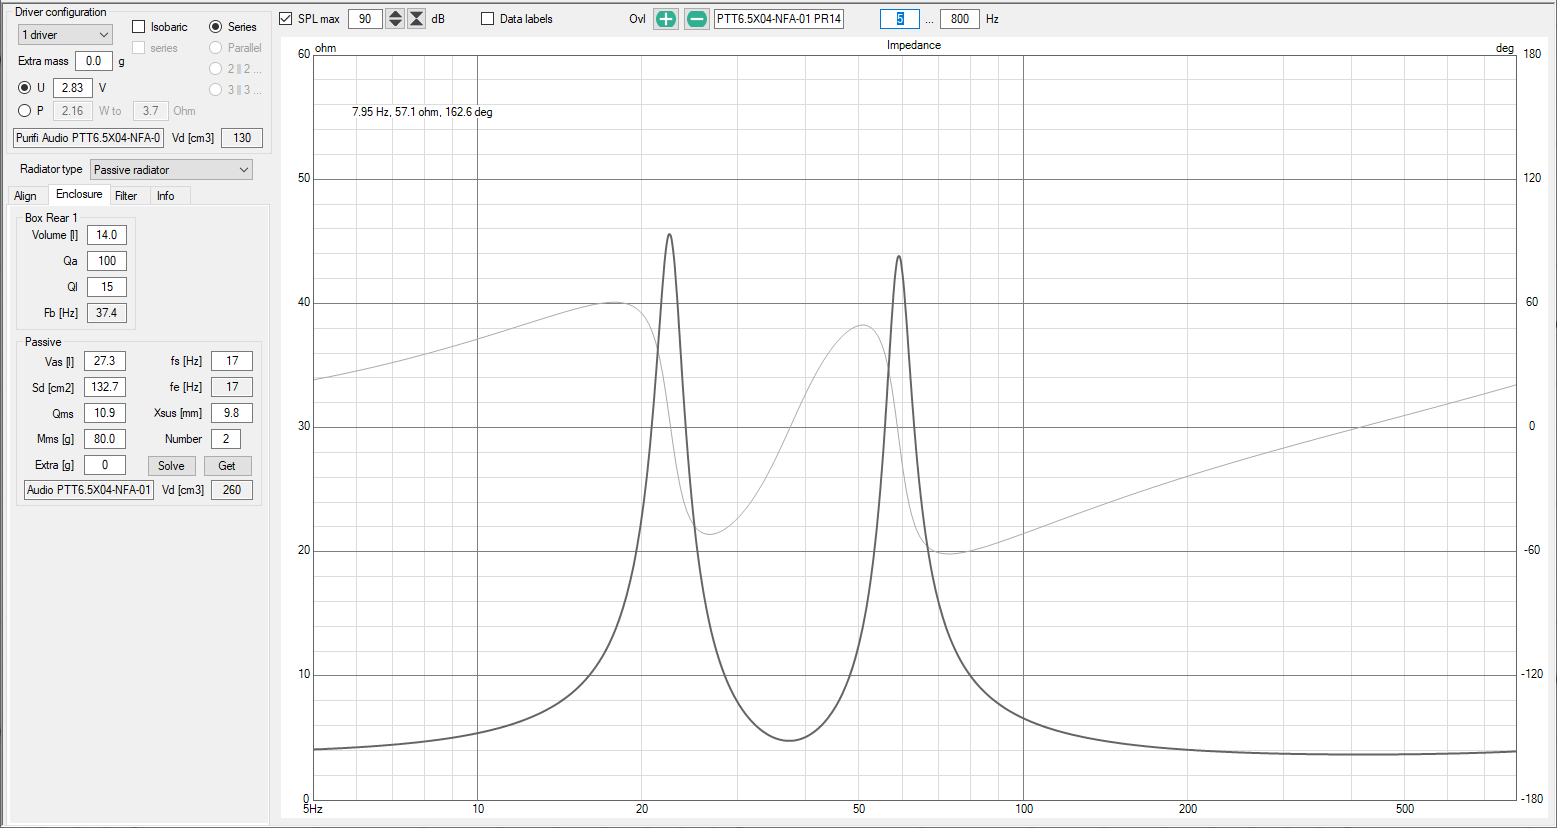The width and height of the screenshot is (1557, 828).
Task: Click the start frequency 5 field
Action: pos(900,19)
